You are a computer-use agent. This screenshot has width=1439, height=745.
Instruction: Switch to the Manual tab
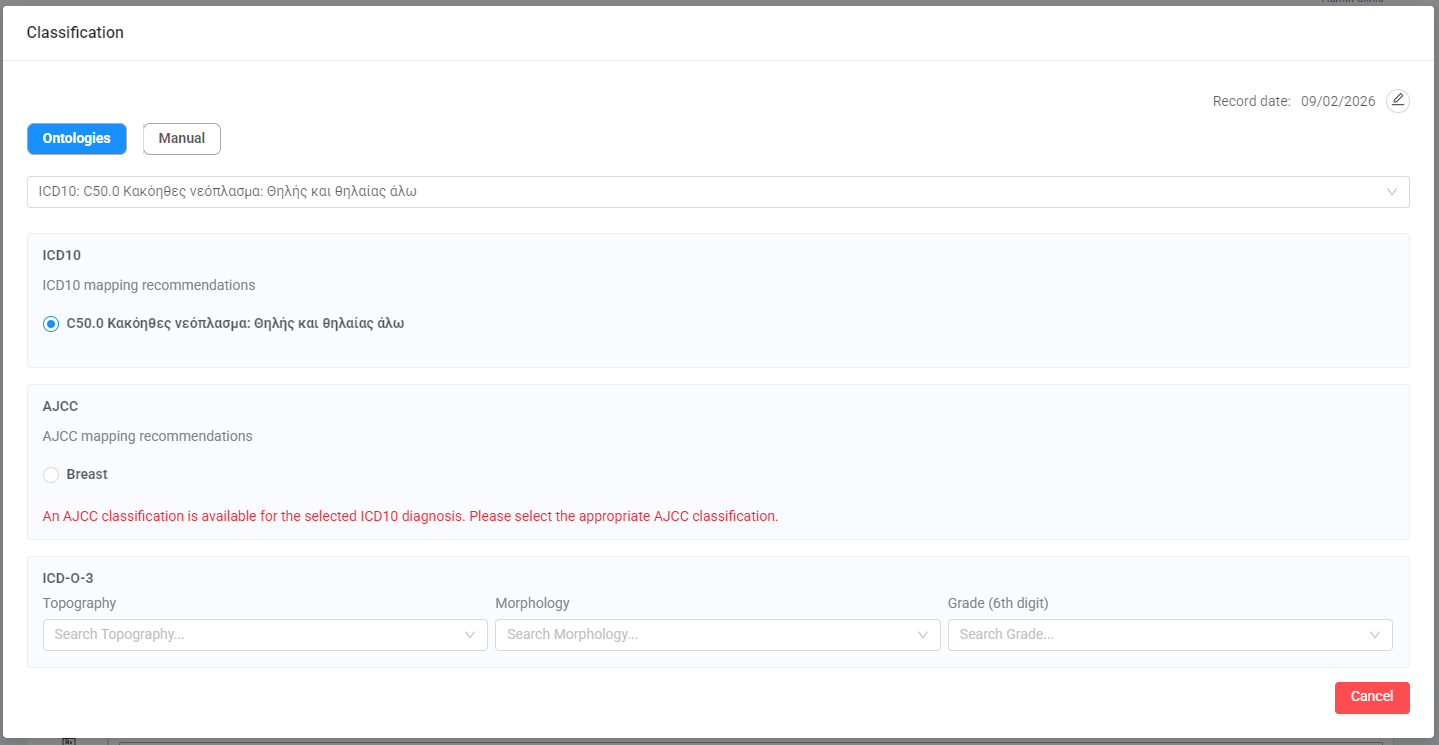point(182,139)
